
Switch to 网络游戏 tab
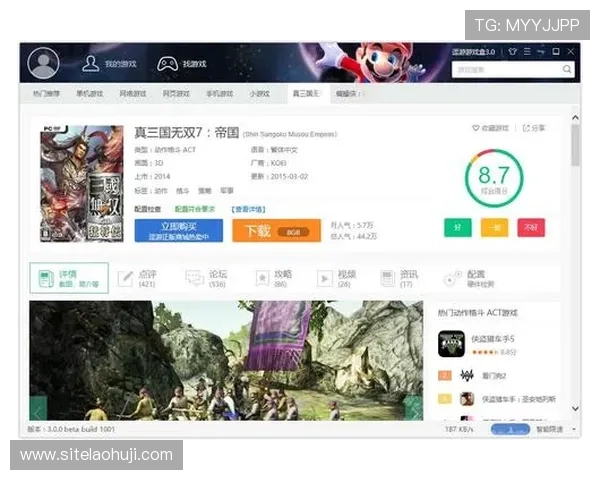pyautogui.click(x=133, y=93)
